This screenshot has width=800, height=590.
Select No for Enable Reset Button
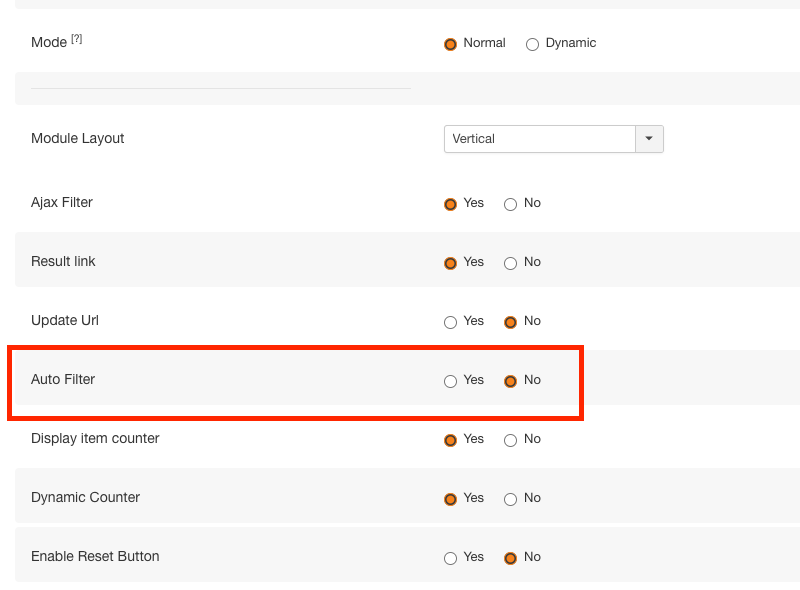coord(510,558)
